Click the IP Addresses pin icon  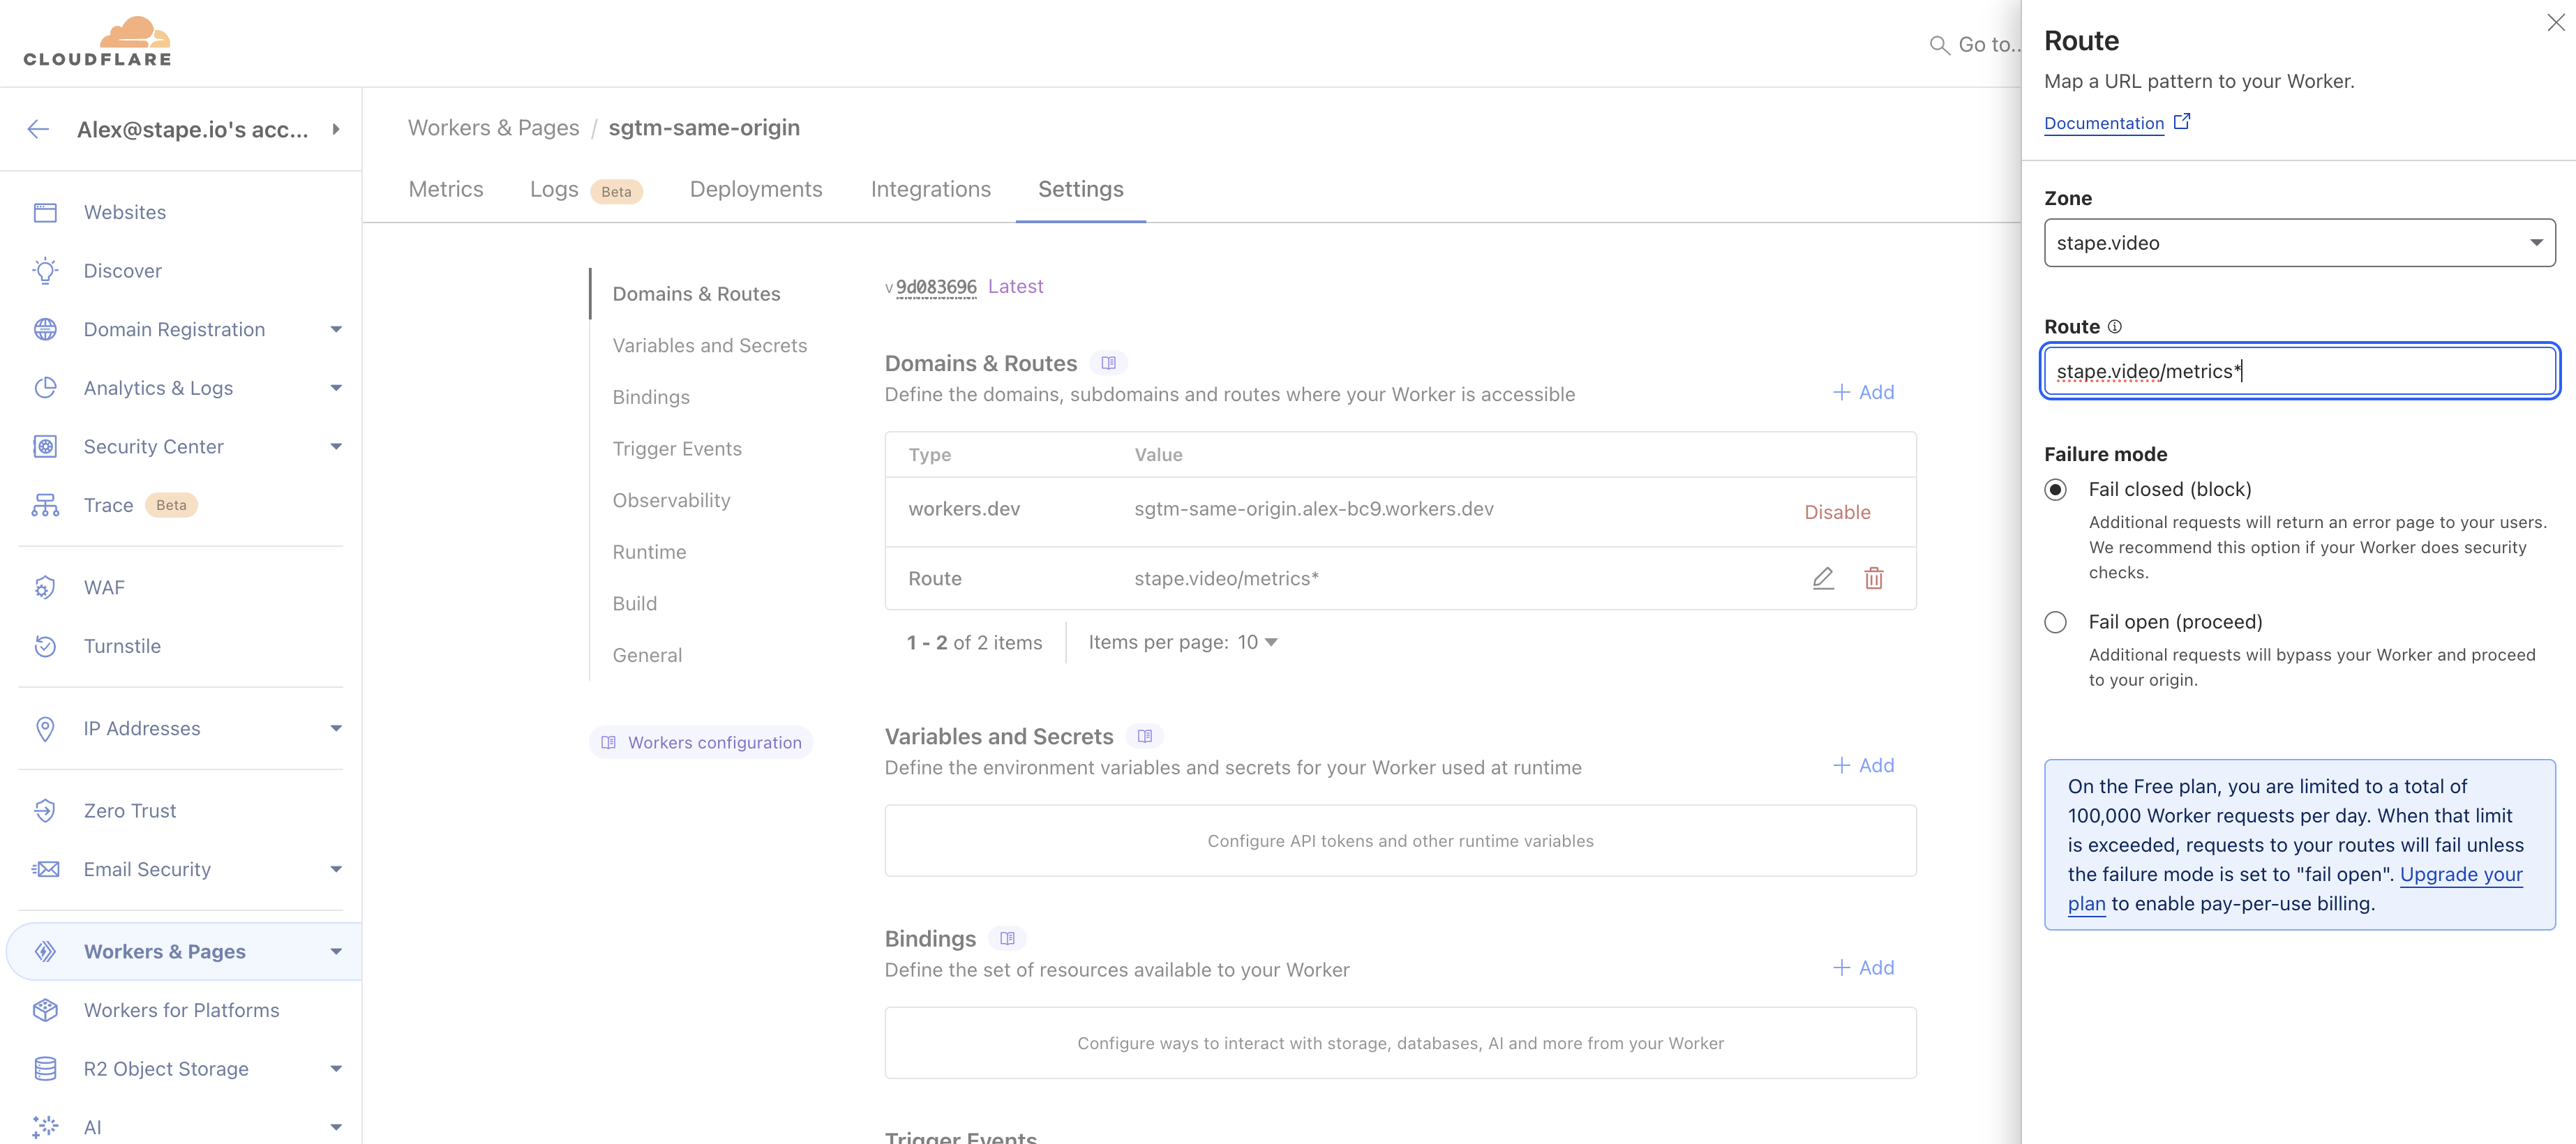[45, 729]
